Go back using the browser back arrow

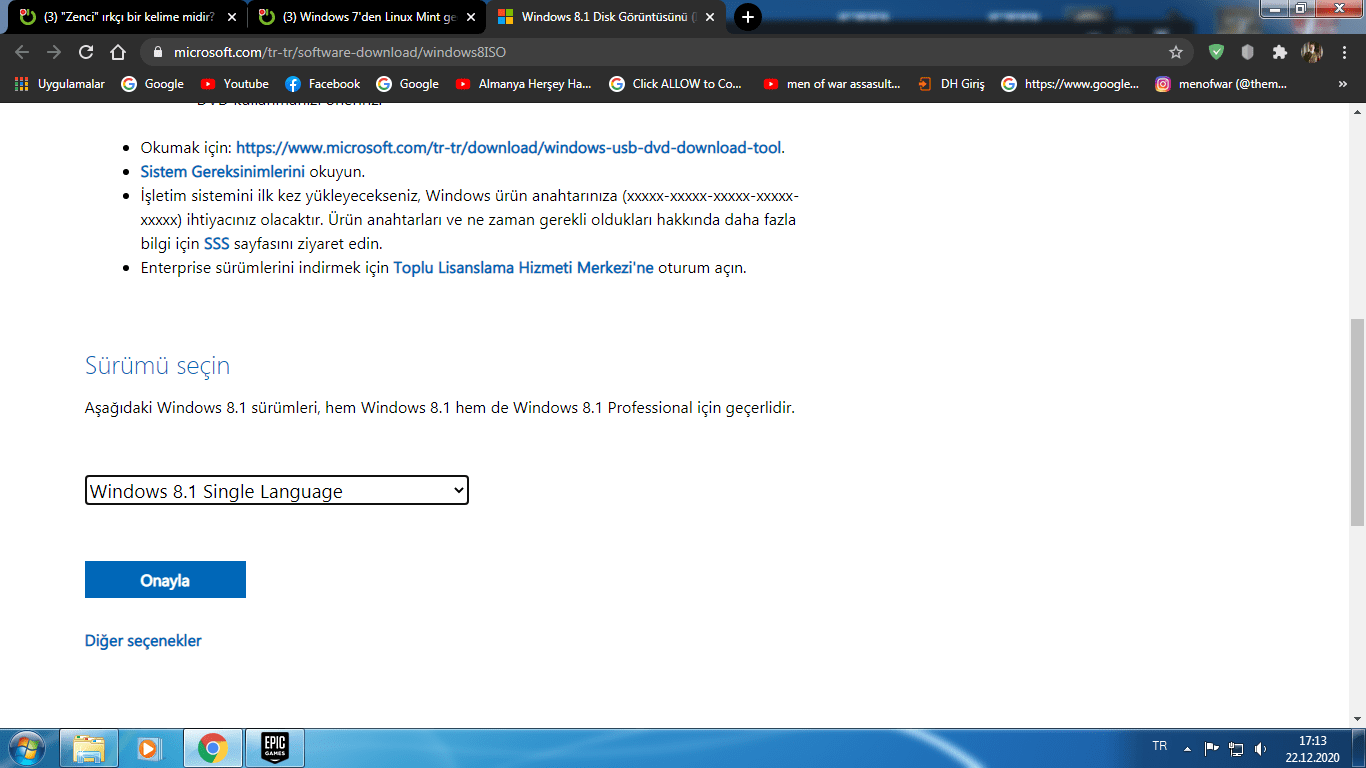[22, 52]
